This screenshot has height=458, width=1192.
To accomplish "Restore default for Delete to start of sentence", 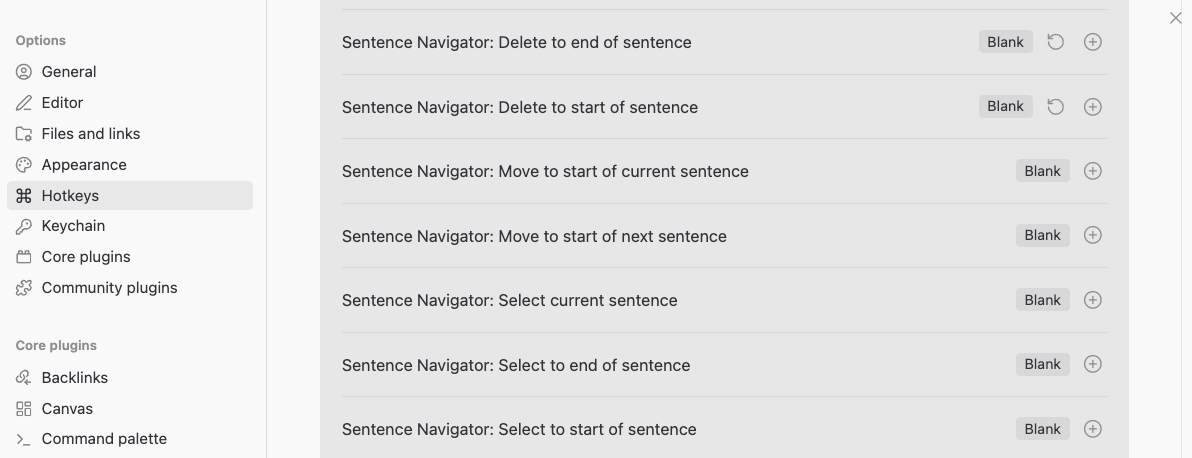I will pos(1055,107).
